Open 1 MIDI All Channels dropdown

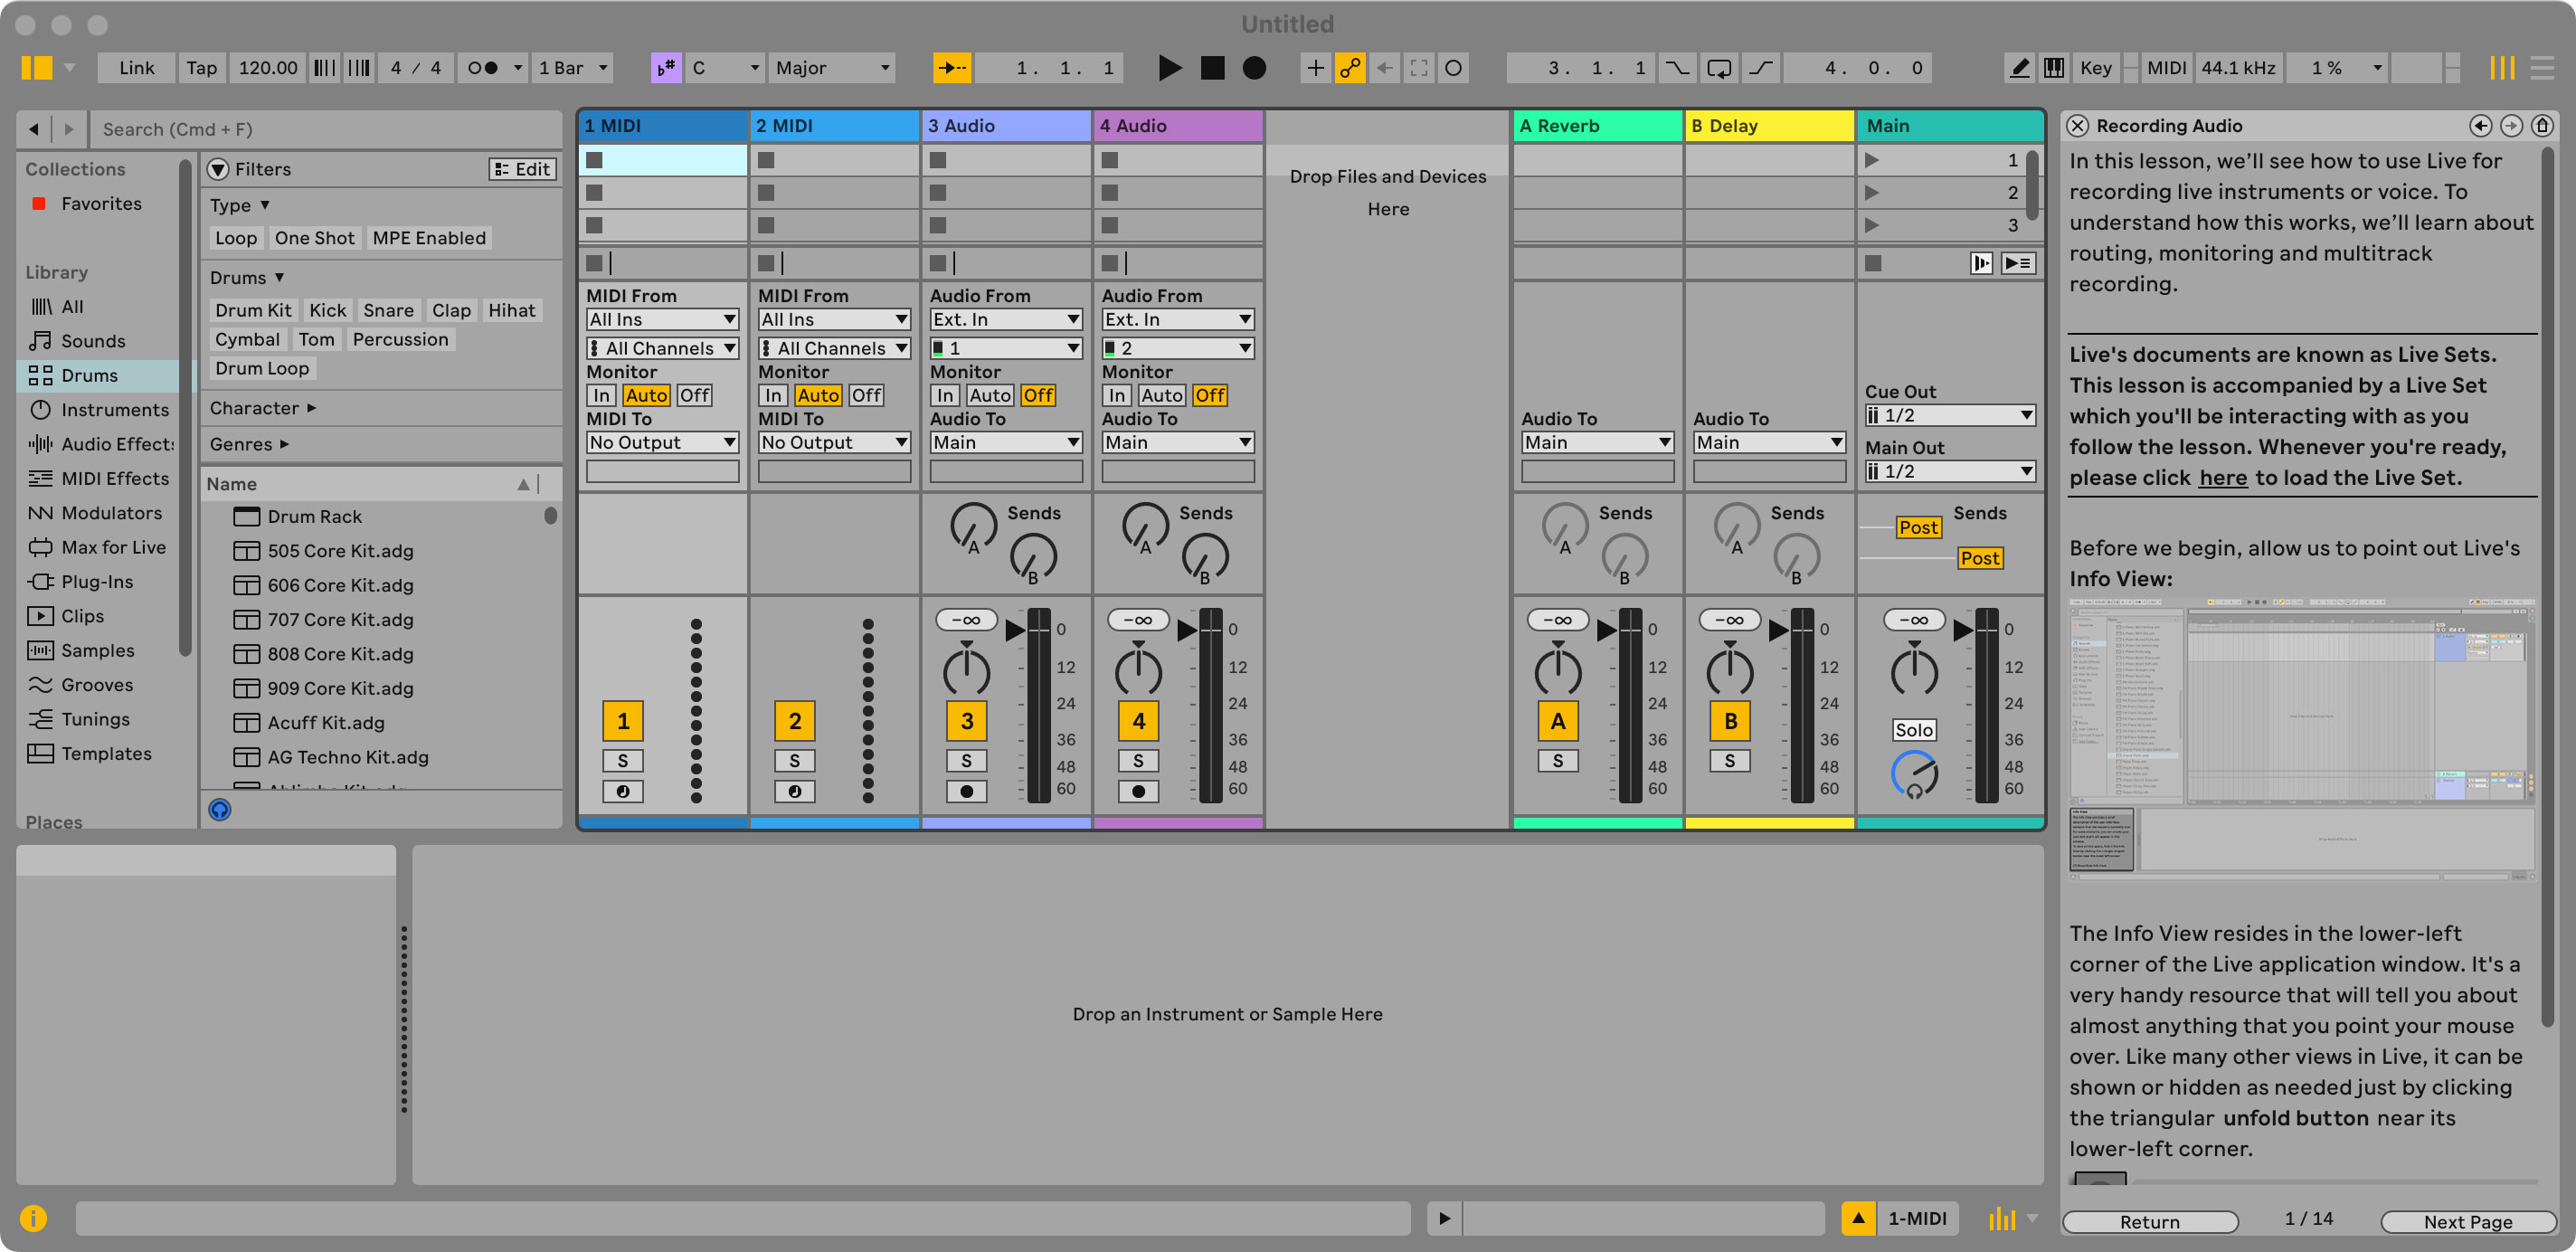coord(662,348)
